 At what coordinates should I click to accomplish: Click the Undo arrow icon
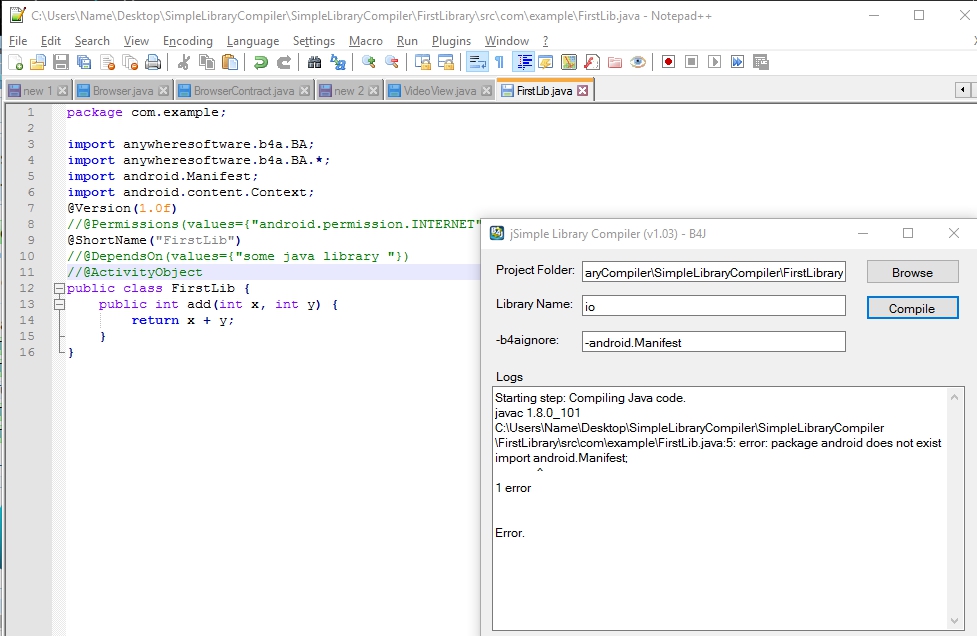pos(260,62)
